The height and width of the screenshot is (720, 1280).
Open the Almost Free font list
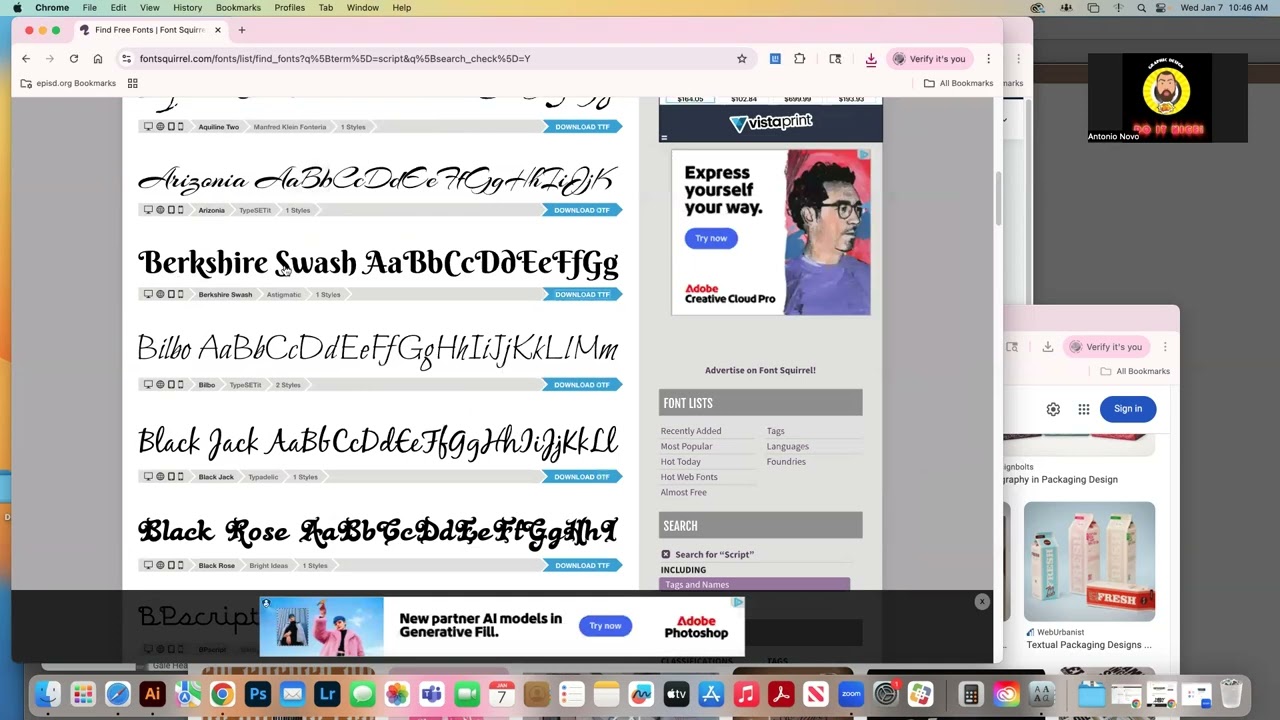683,492
